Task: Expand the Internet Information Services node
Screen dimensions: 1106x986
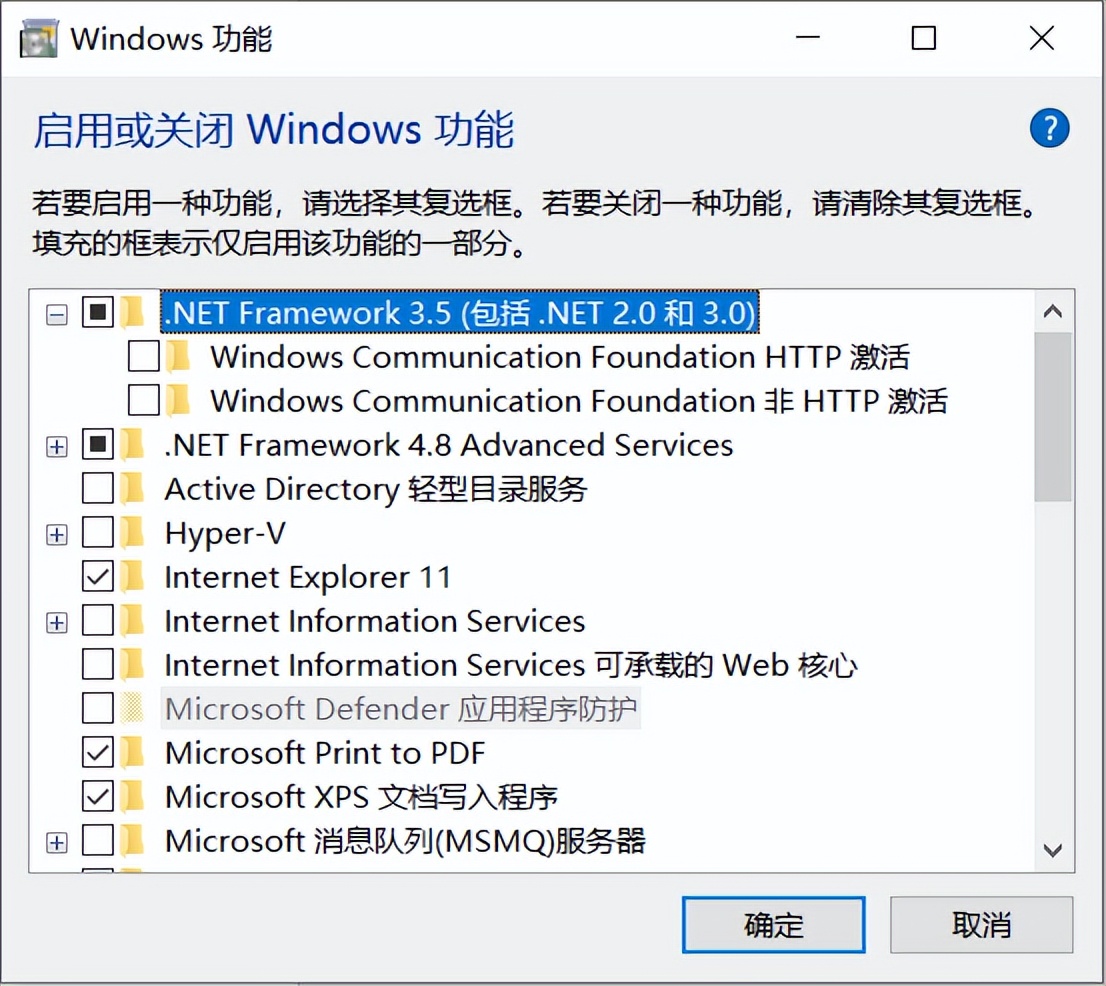Action: (57, 622)
